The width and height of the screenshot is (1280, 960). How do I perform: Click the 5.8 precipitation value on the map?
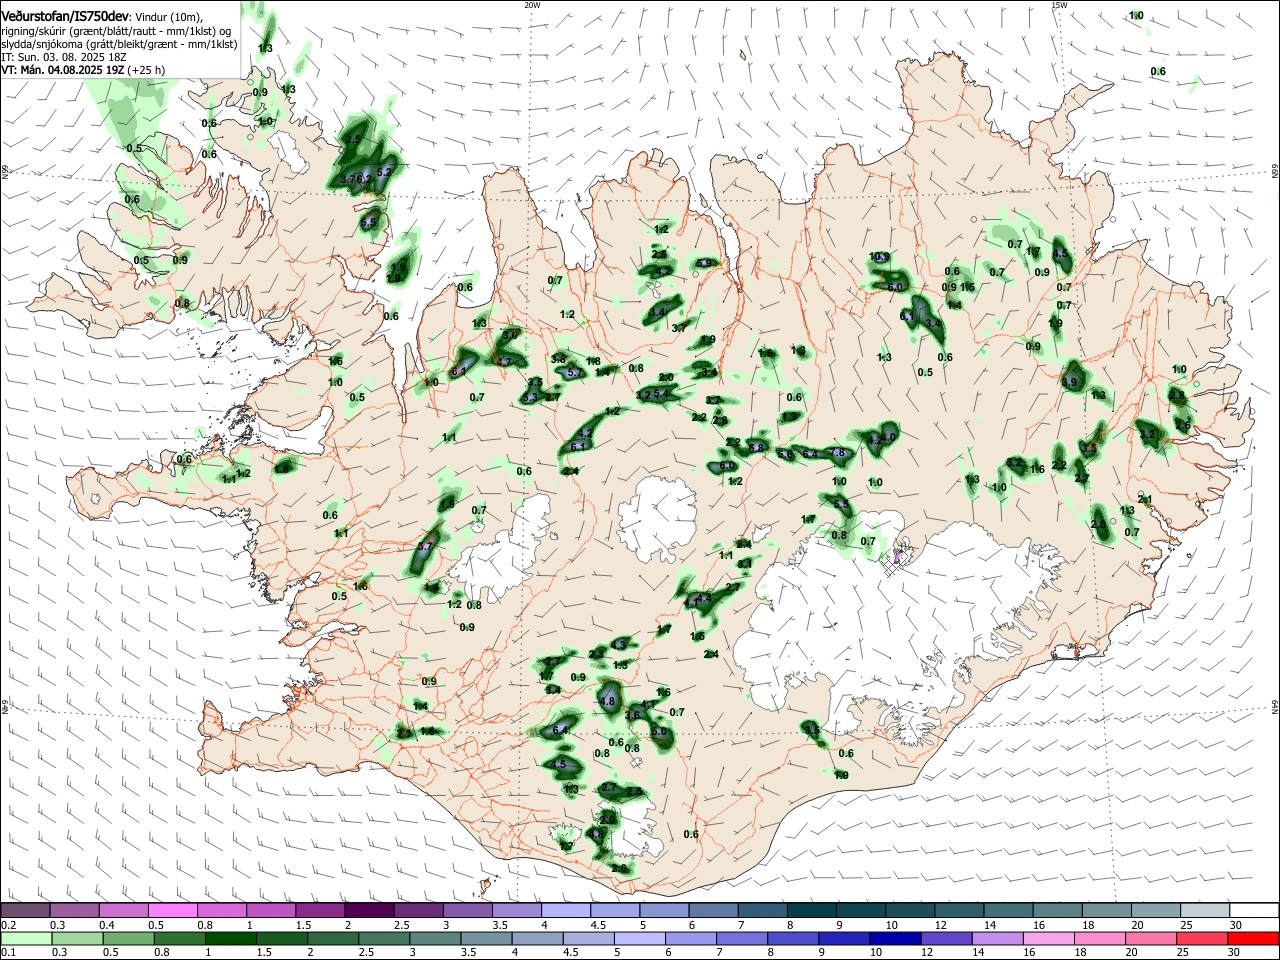(757, 447)
